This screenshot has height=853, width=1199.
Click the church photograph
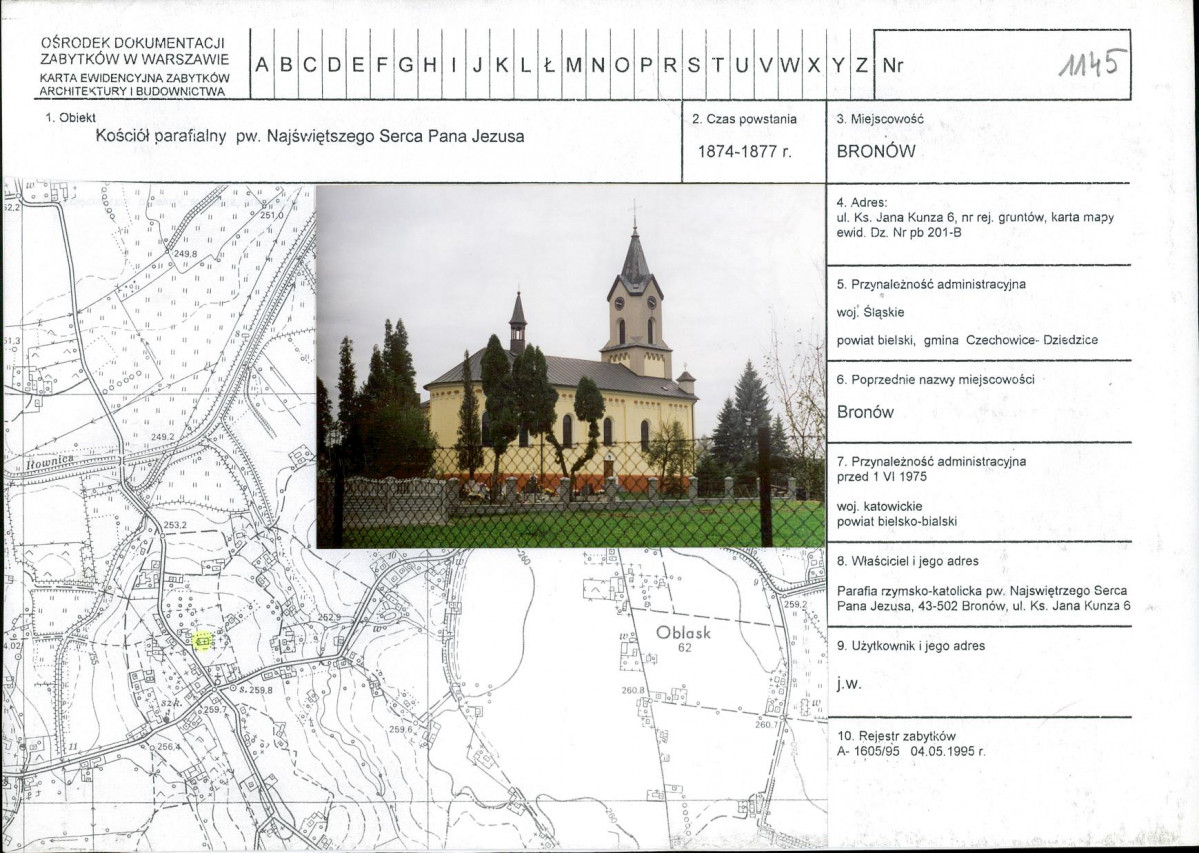pos(570,366)
